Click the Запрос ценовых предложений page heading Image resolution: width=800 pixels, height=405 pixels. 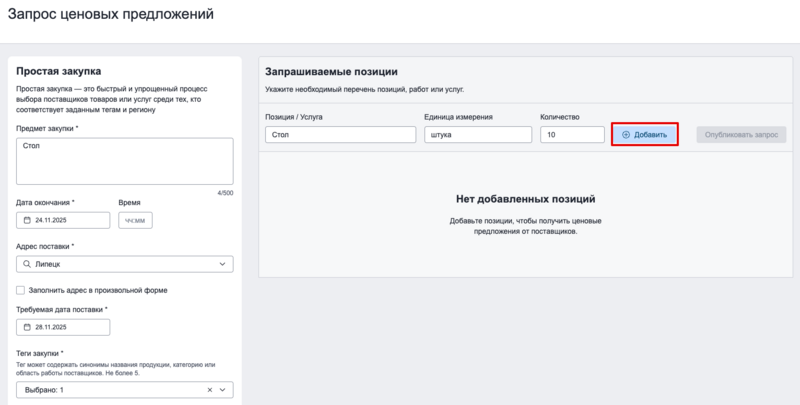110,15
